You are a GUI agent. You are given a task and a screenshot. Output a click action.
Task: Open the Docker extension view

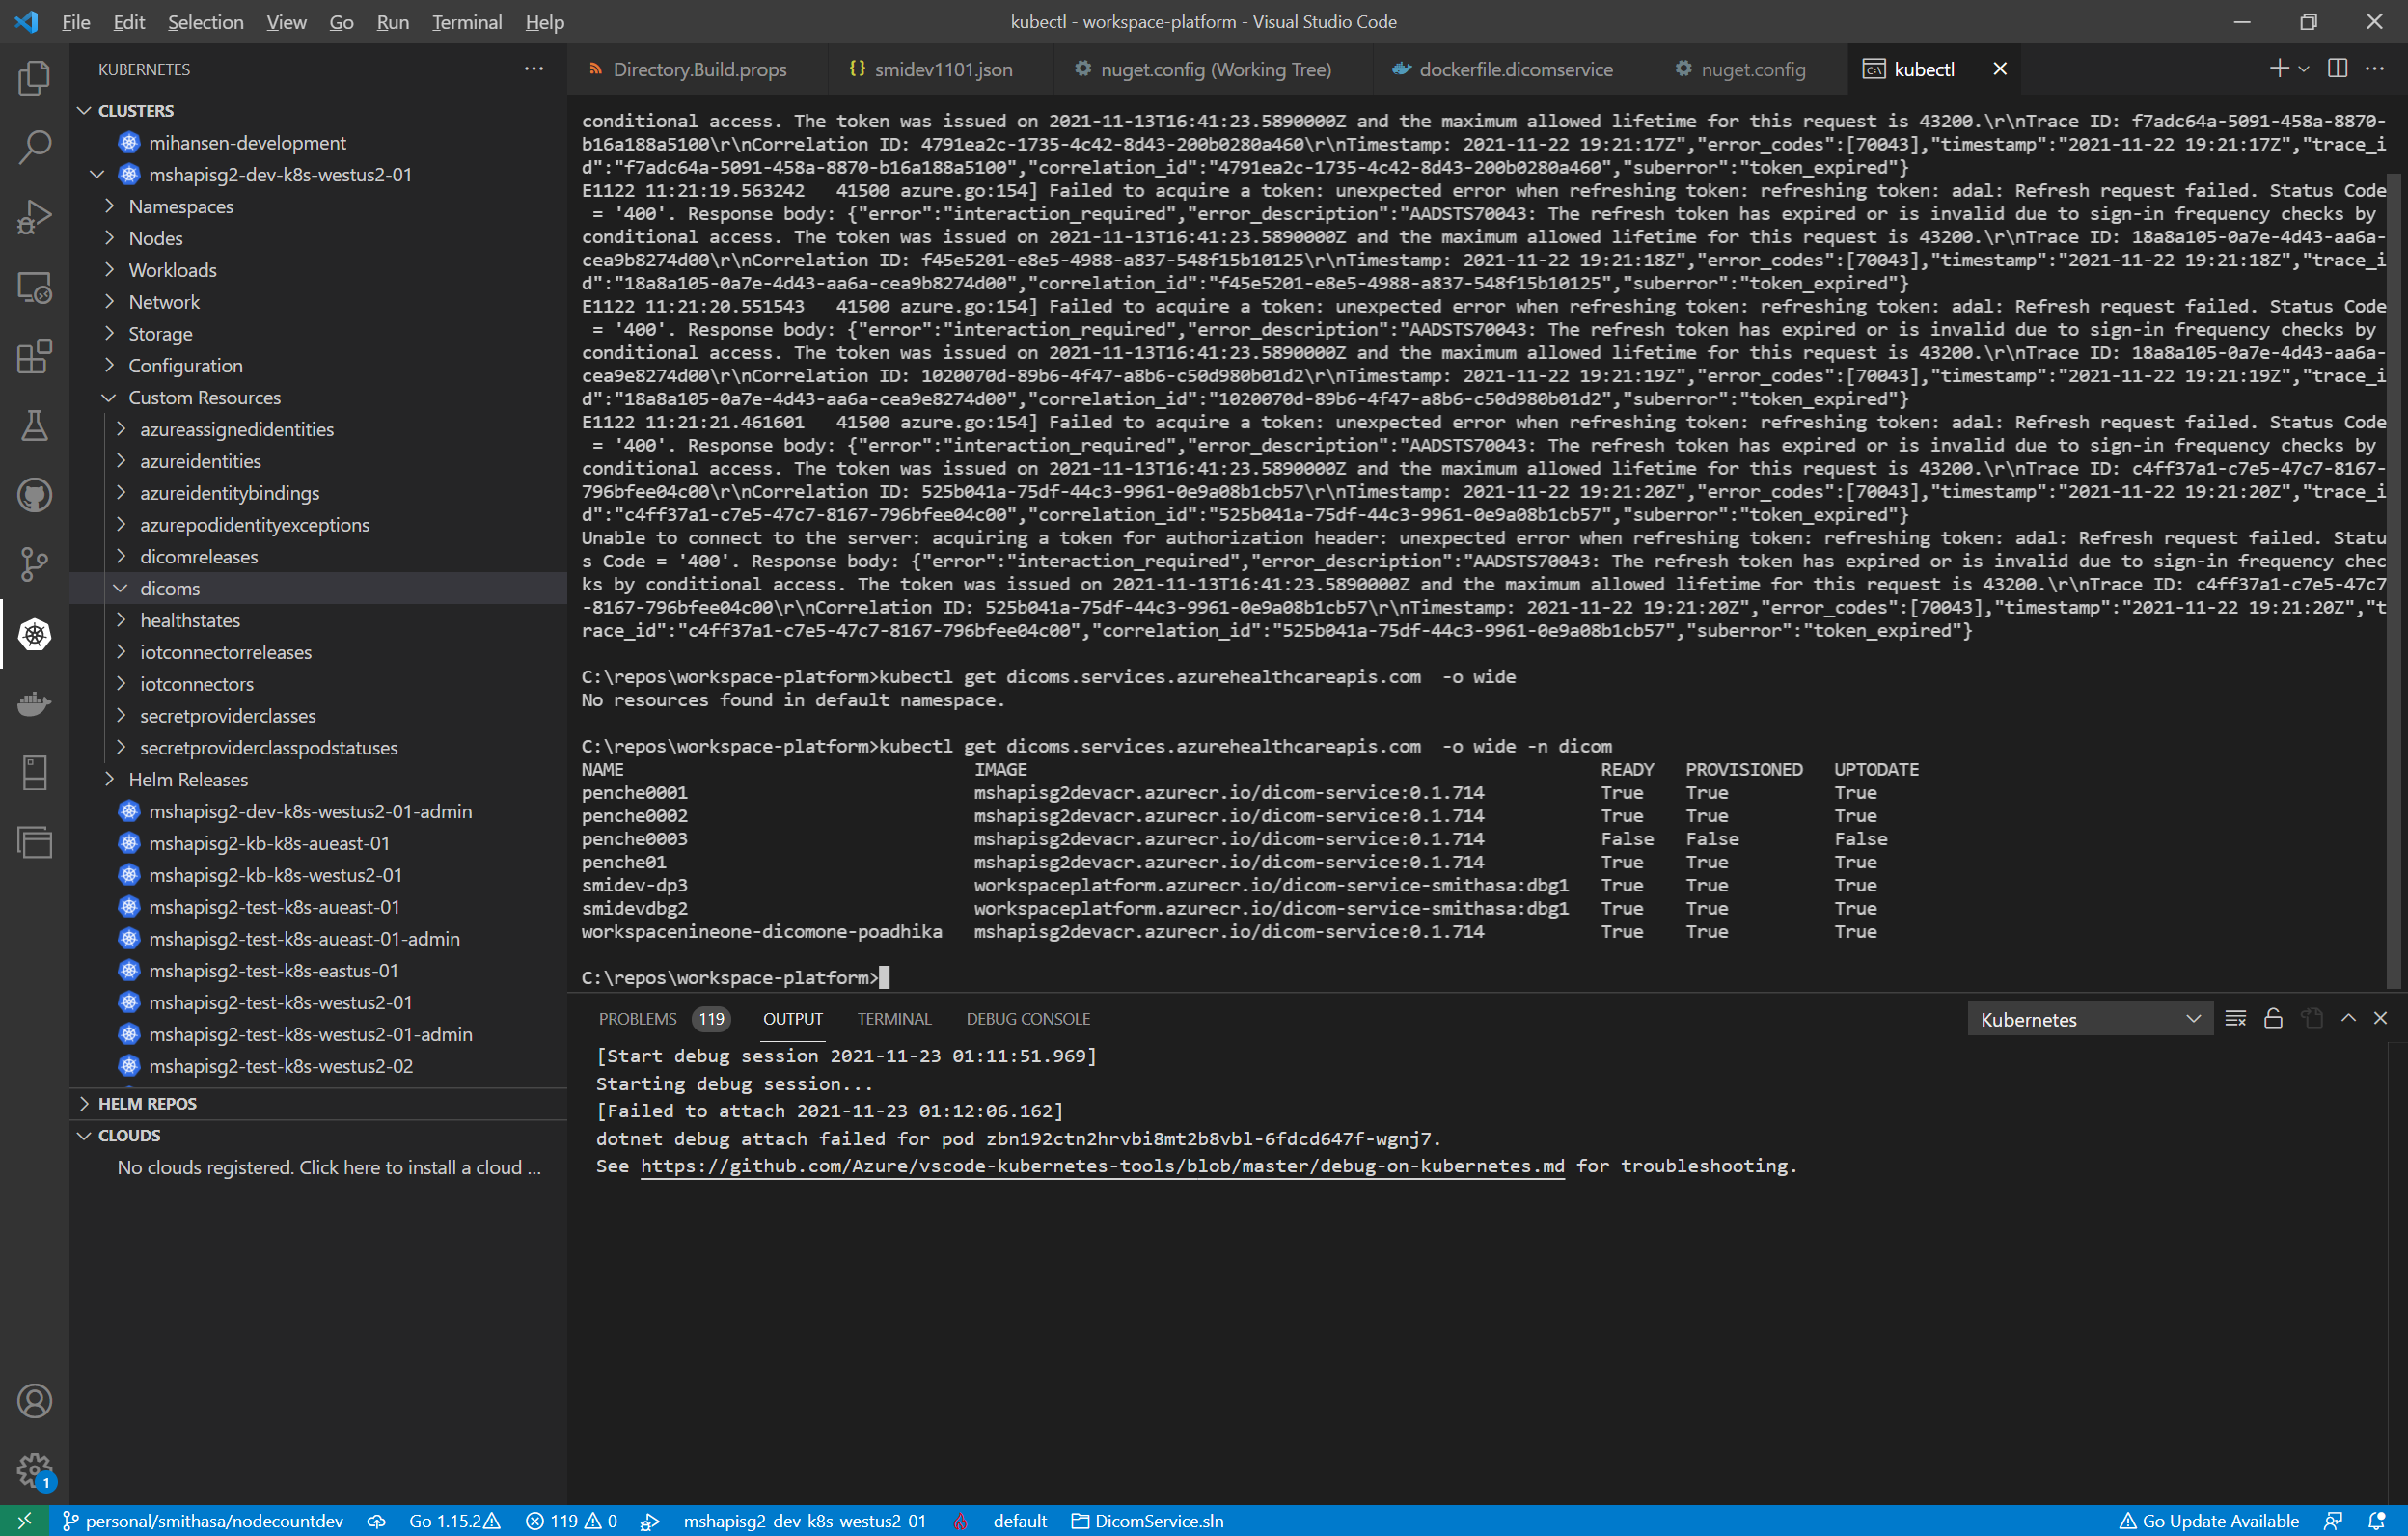click(x=34, y=703)
